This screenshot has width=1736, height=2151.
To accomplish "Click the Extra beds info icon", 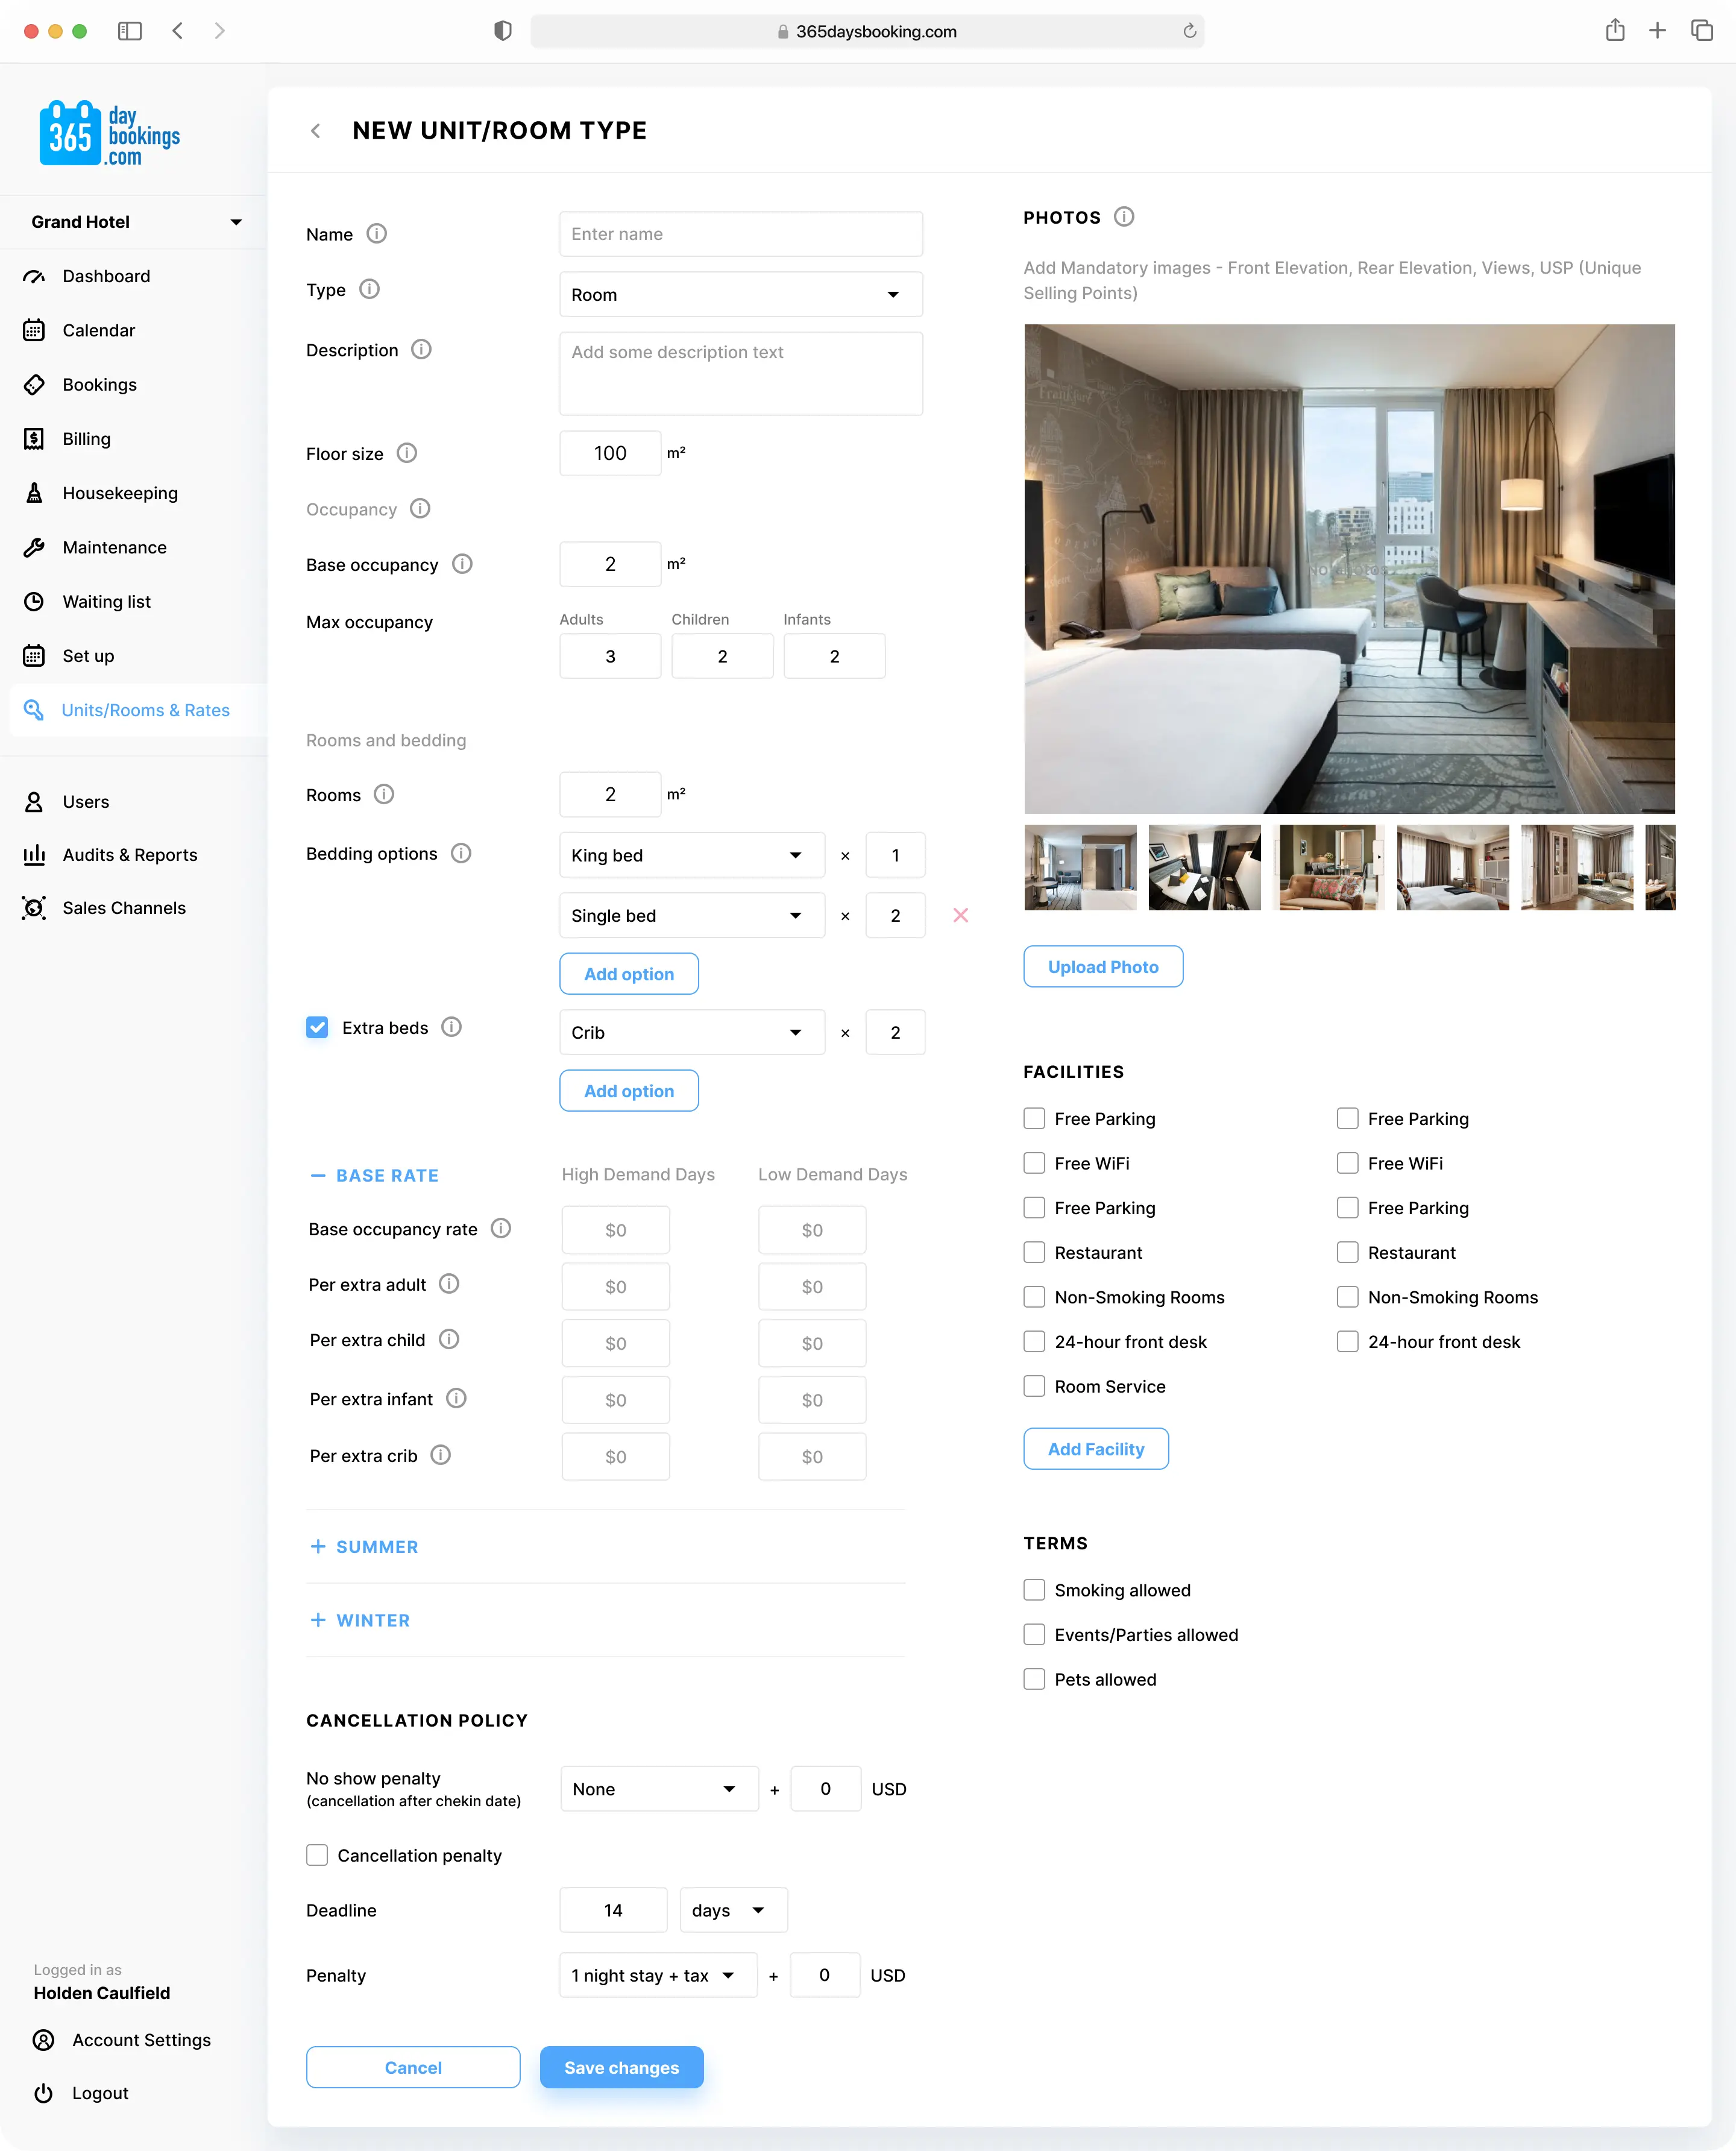I will point(451,1027).
